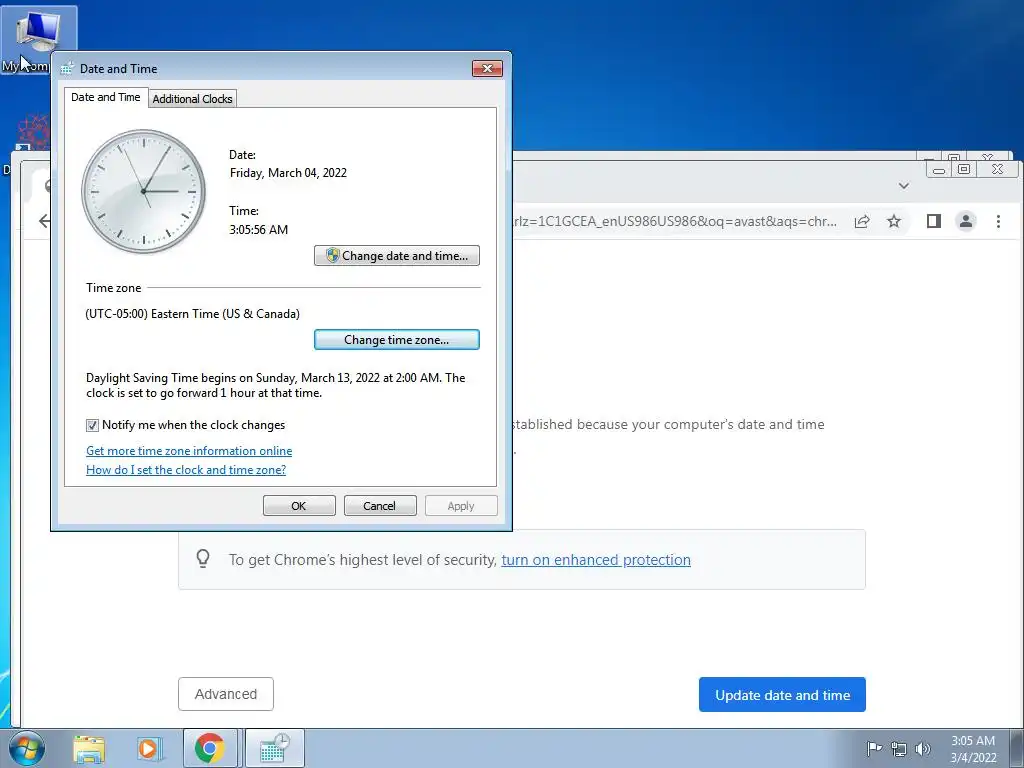Viewport: 1024px width, 768px height.
Task: Select the My Computer desktop icon
Action: [x=38, y=40]
